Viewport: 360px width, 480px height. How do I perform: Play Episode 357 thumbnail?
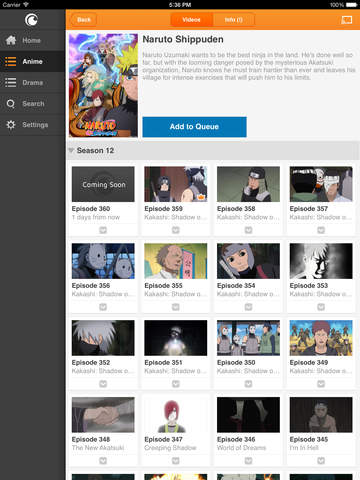[x=321, y=184]
